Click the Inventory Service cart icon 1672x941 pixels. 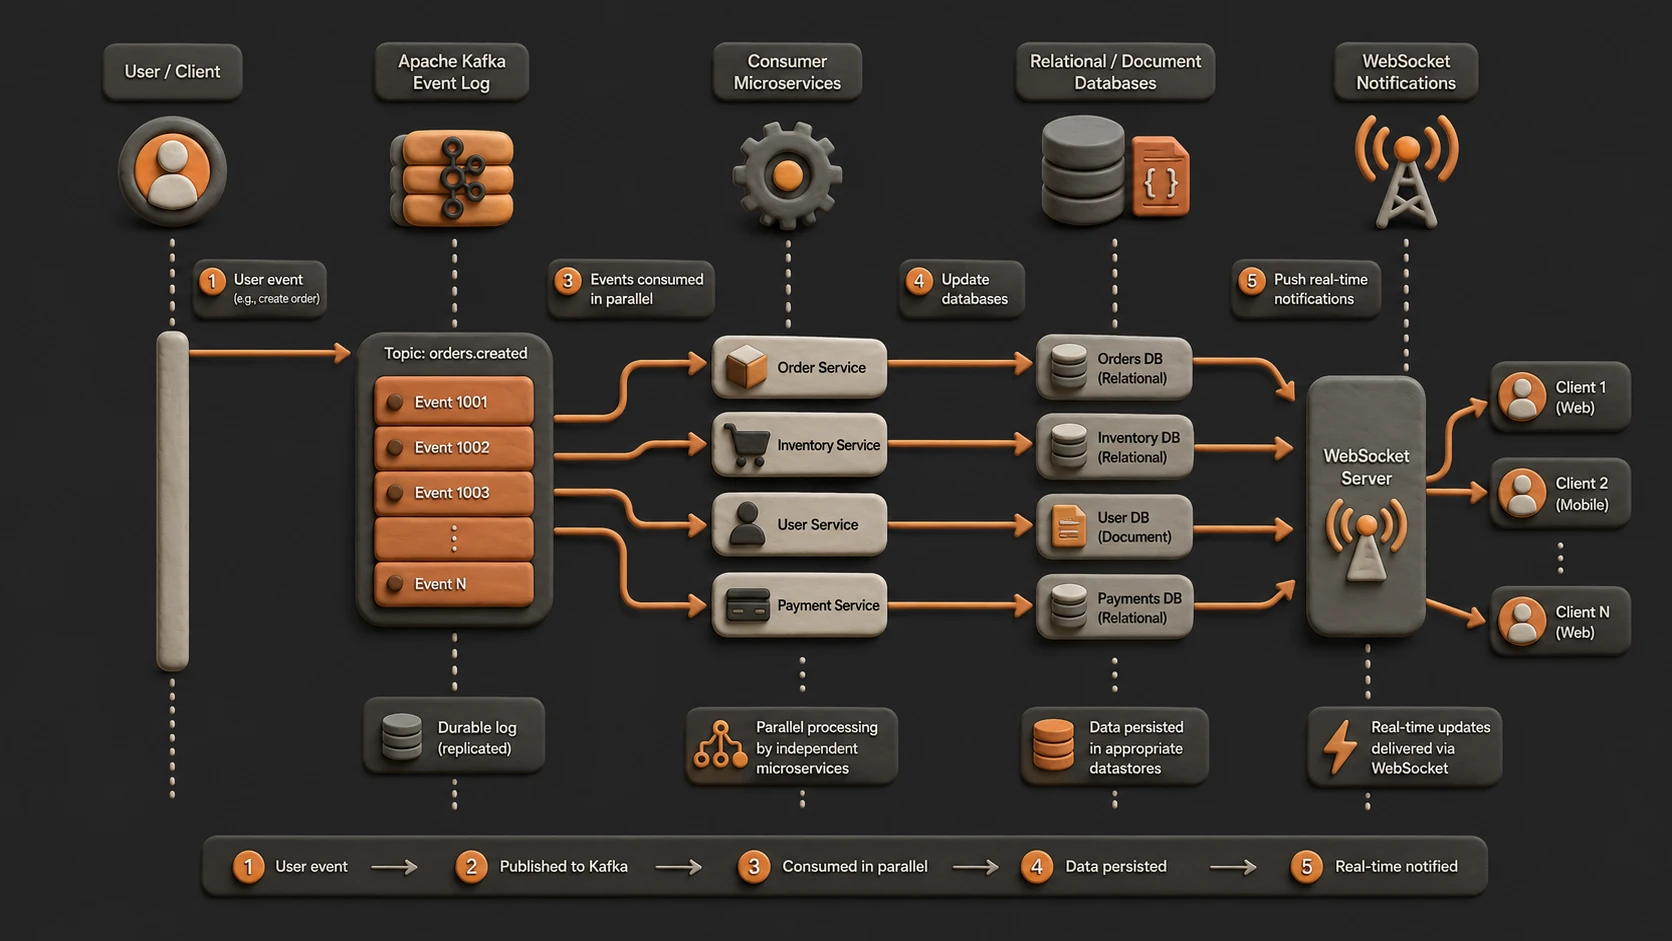pyautogui.click(x=746, y=446)
